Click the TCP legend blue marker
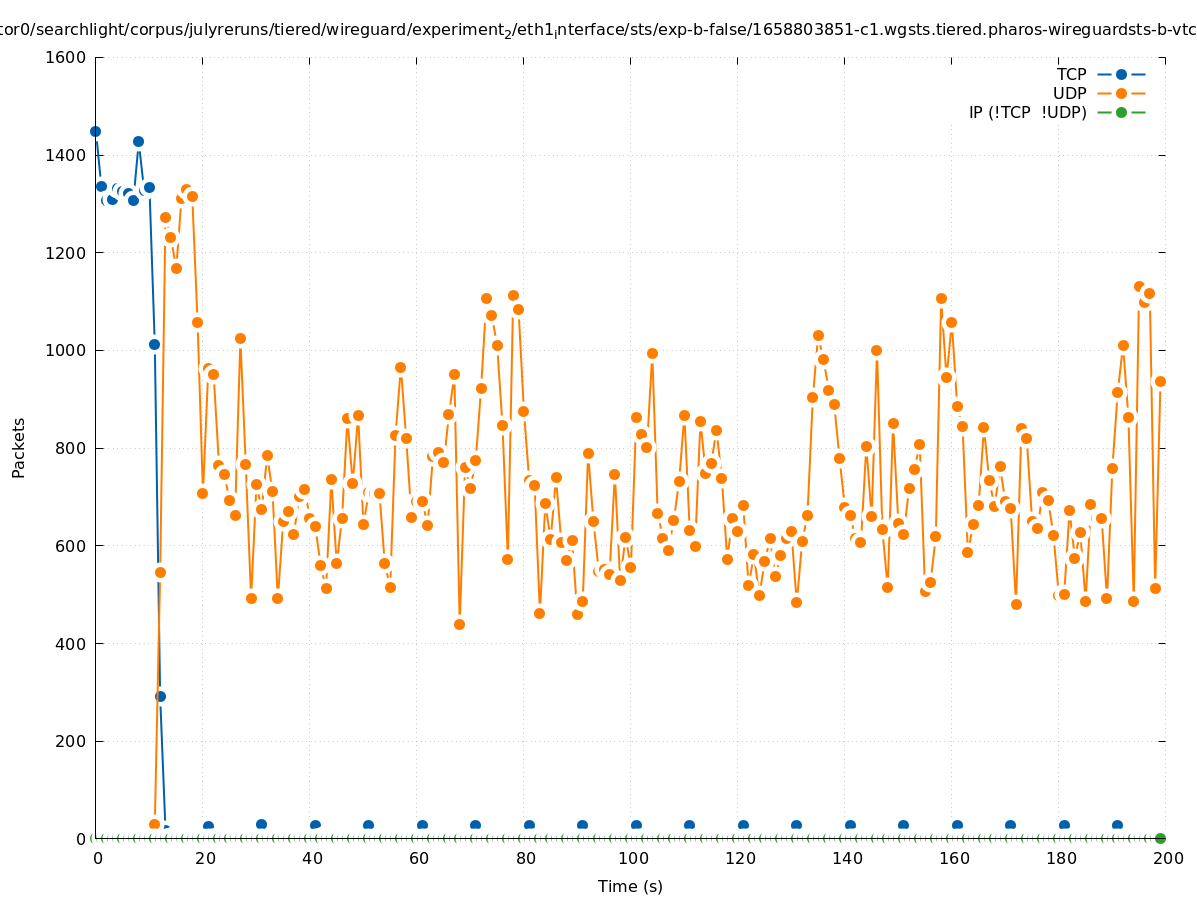 1121,74
